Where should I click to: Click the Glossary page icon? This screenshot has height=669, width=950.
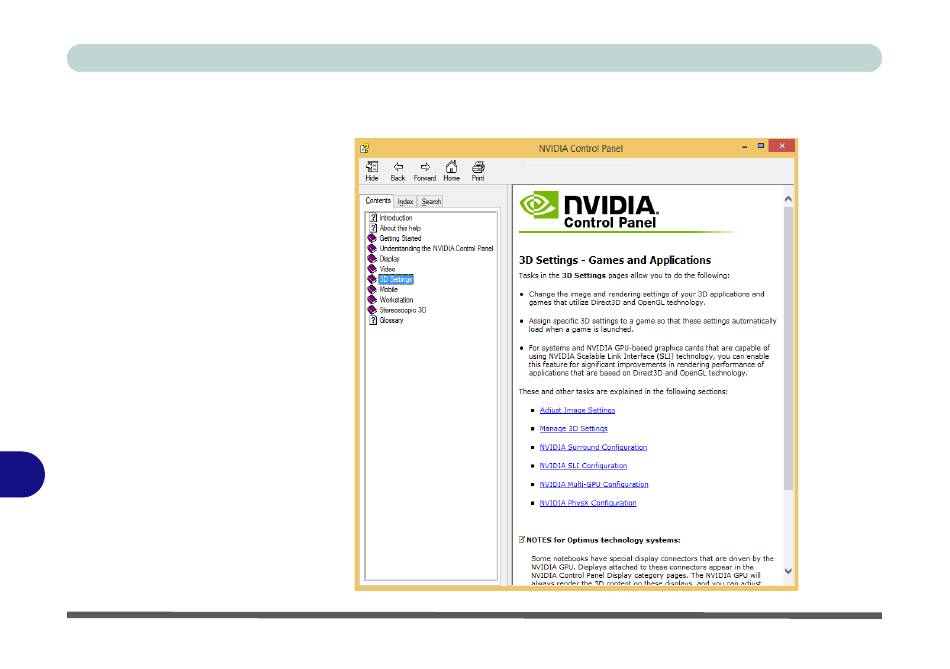(373, 321)
